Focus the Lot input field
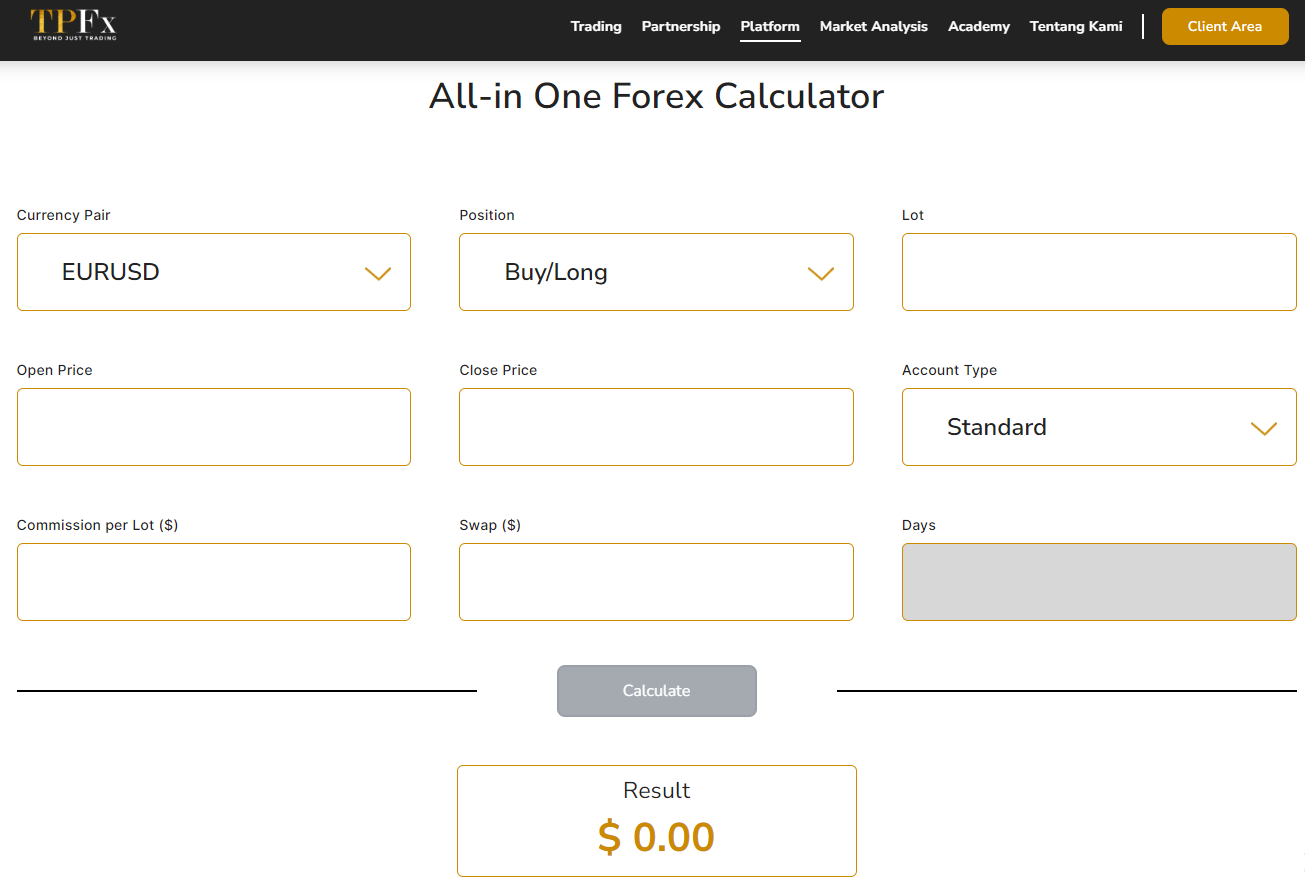This screenshot has height=888, width=1305. (1099, 272)
